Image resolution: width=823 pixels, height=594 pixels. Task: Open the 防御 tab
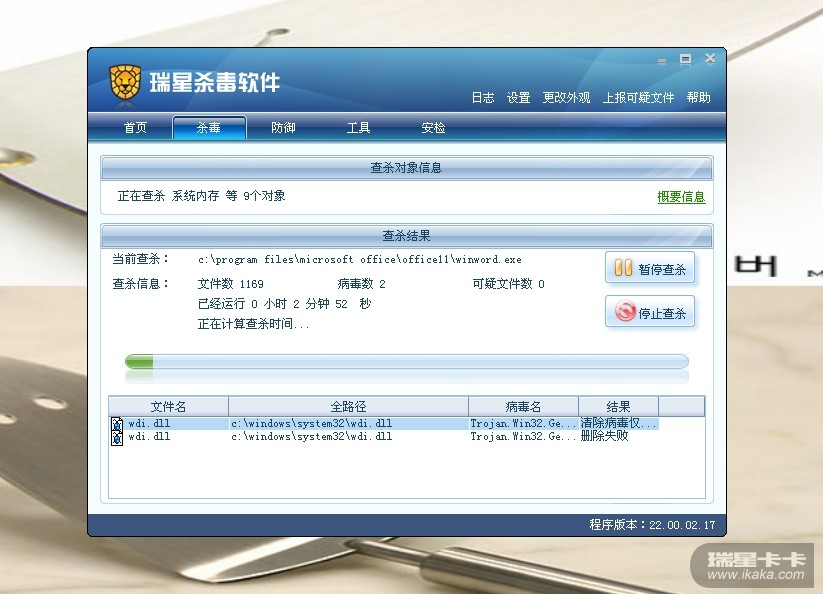(283, 128)
